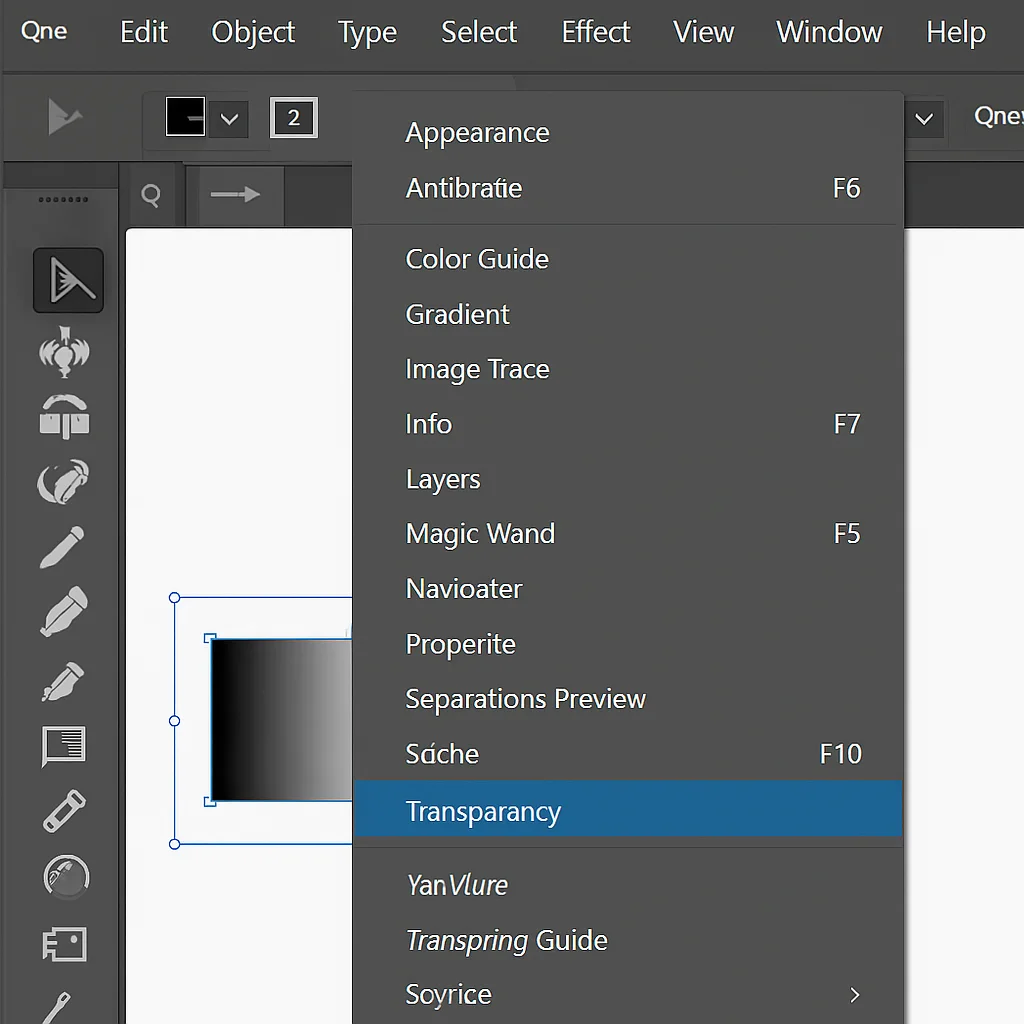Click the top-left bounding box handle

pos(174,598)
